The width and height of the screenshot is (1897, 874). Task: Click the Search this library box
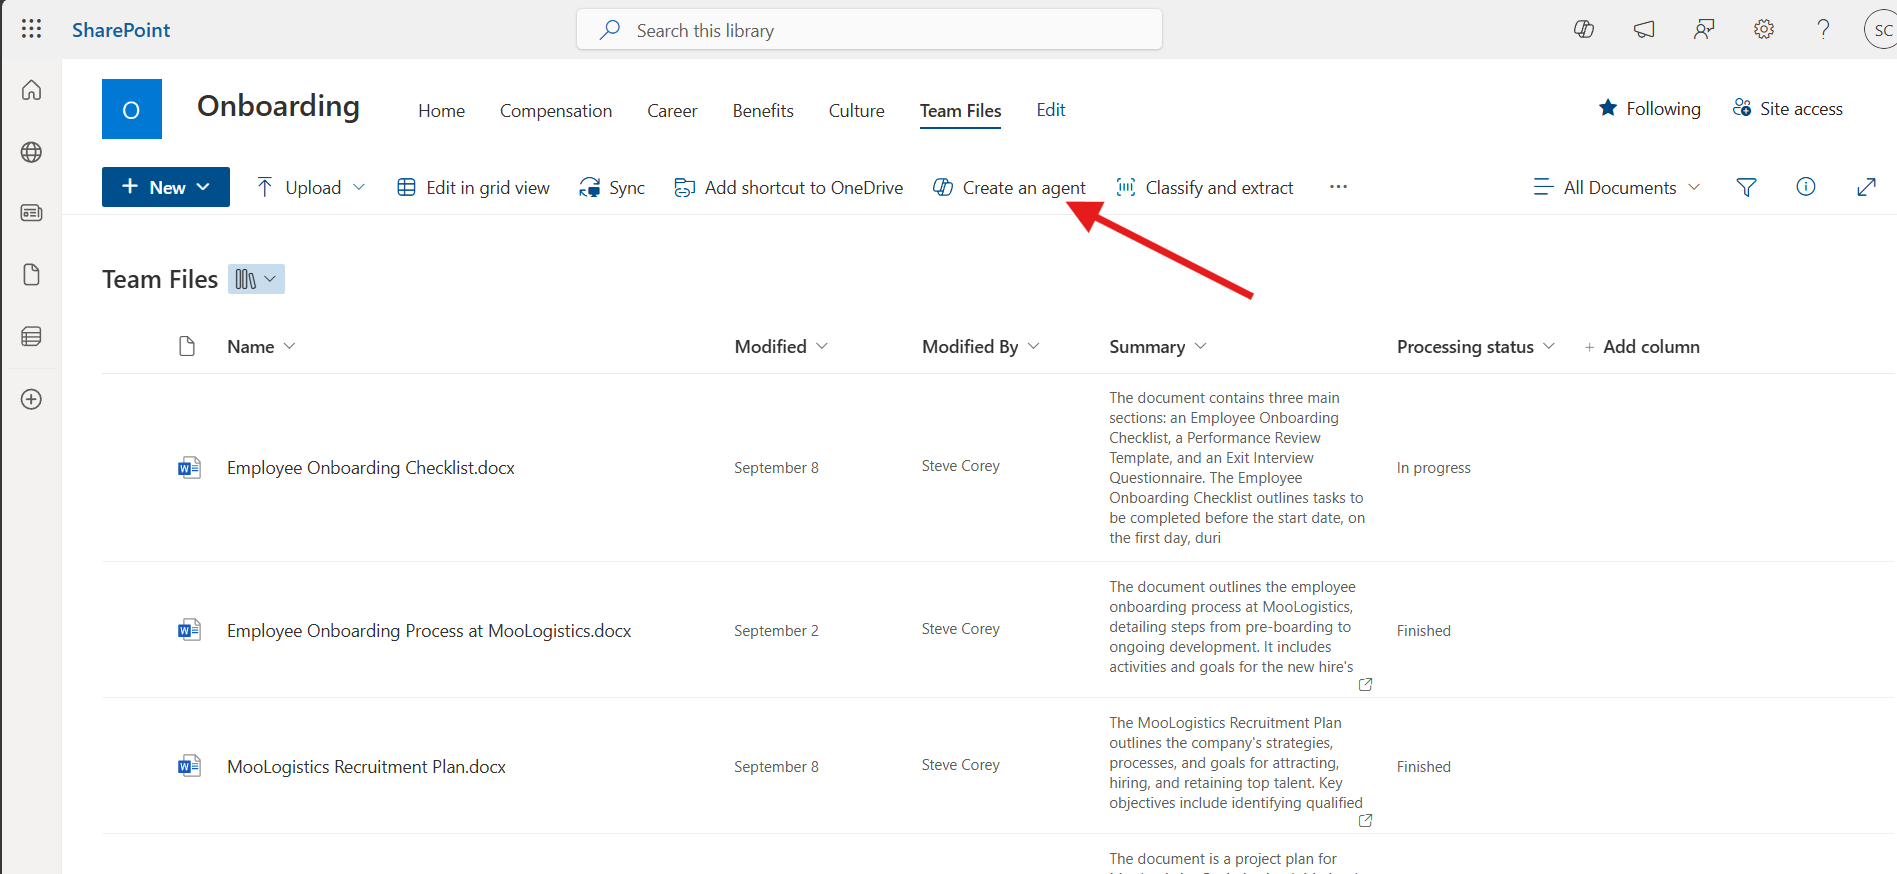[869, 30]
